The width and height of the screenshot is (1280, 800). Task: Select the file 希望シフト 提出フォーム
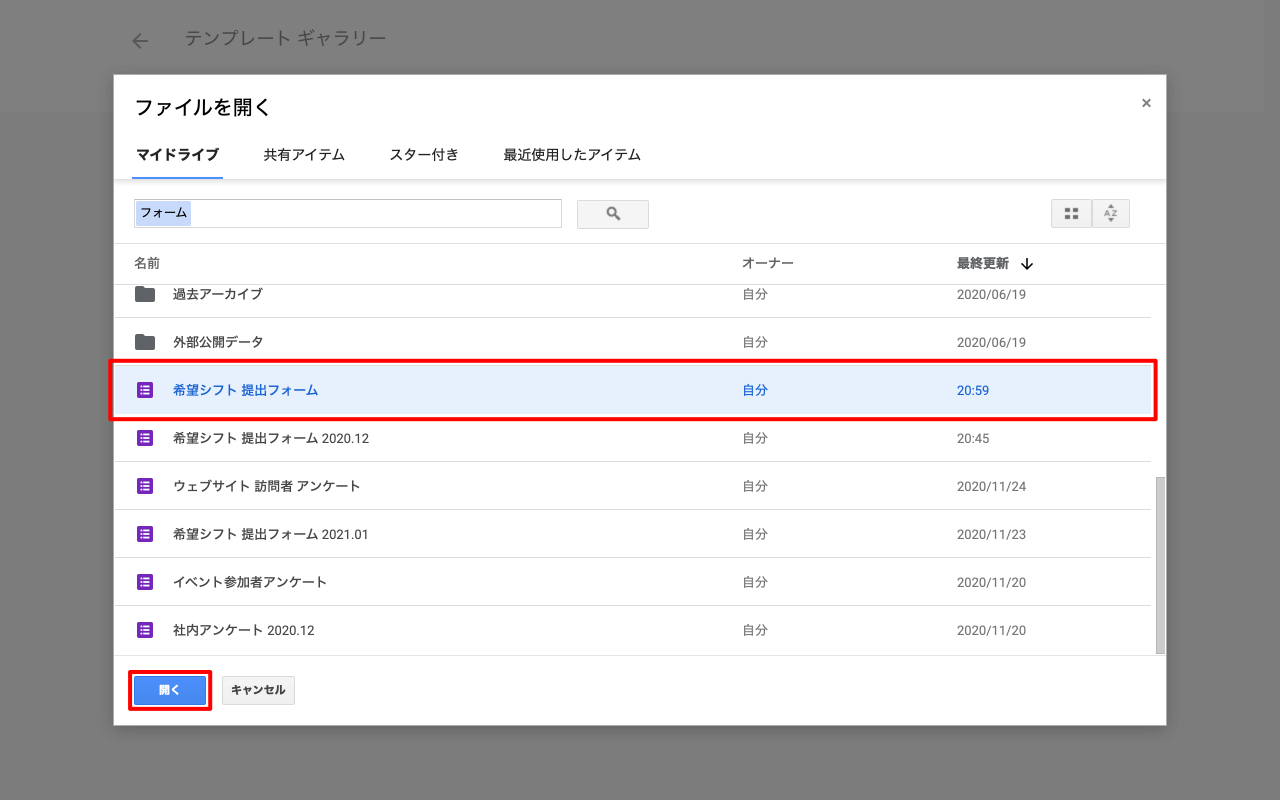632,390
